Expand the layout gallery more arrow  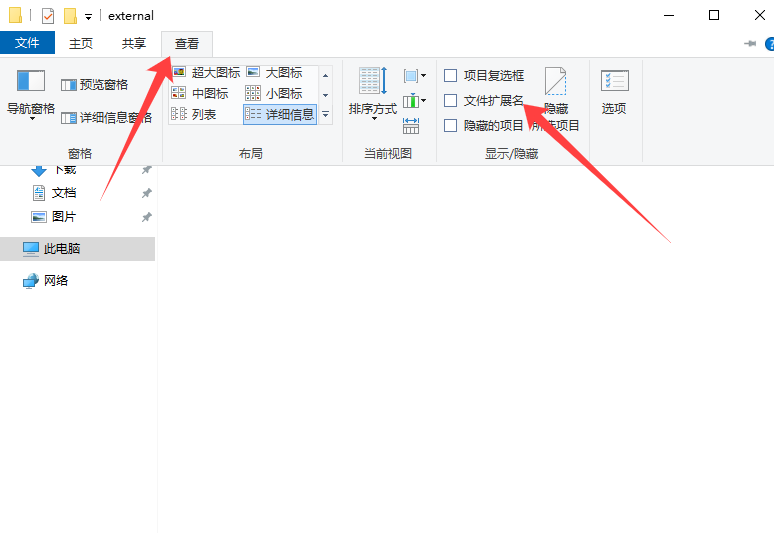coord(325,115)
